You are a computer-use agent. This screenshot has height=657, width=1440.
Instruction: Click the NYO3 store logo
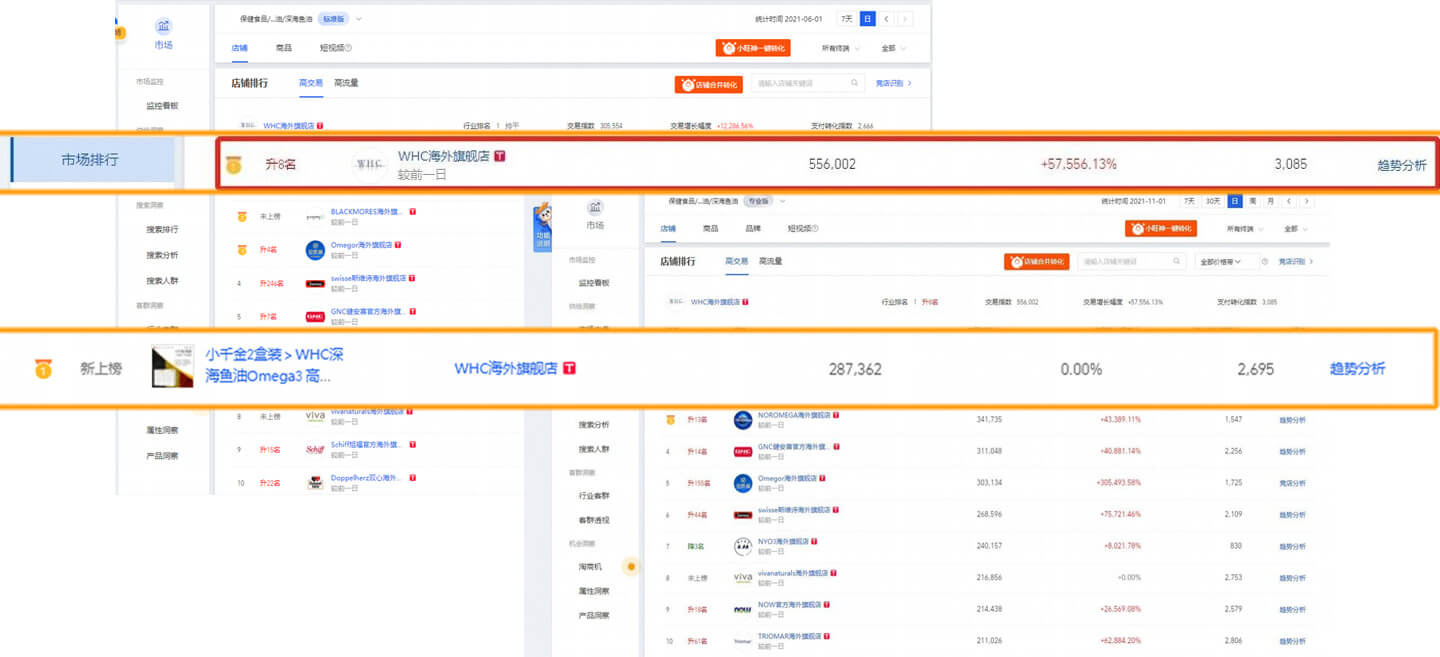[x=742, y=547]
